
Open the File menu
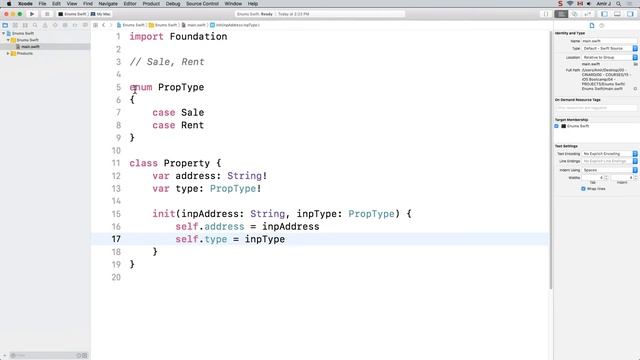pos(42,4)
